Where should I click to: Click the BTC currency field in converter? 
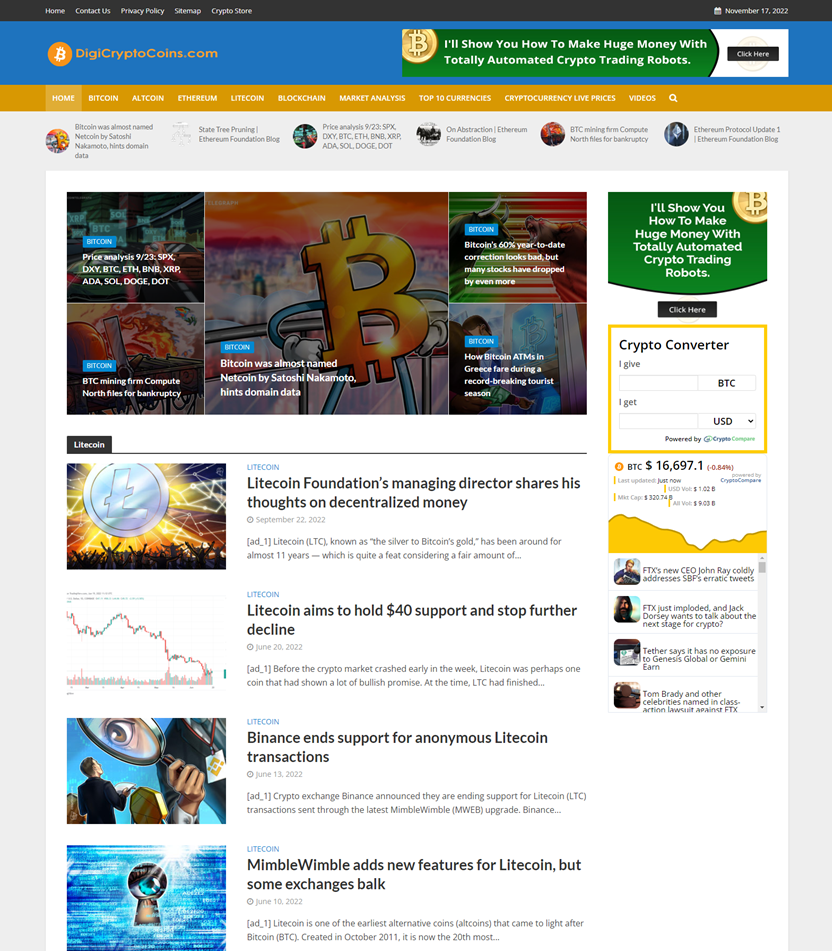[x=726, y=383]
